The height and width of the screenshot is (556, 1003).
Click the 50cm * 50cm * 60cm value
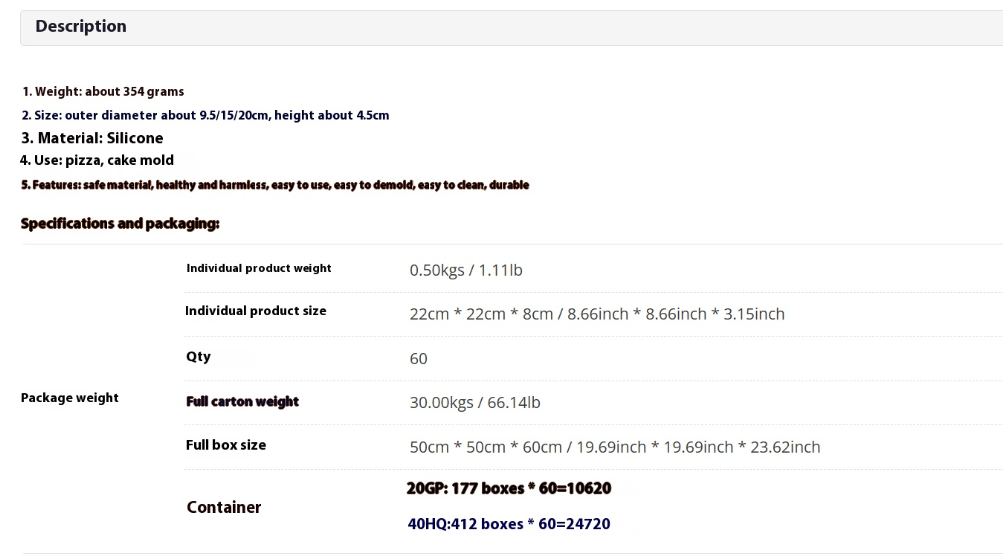(x=615, y=447)
